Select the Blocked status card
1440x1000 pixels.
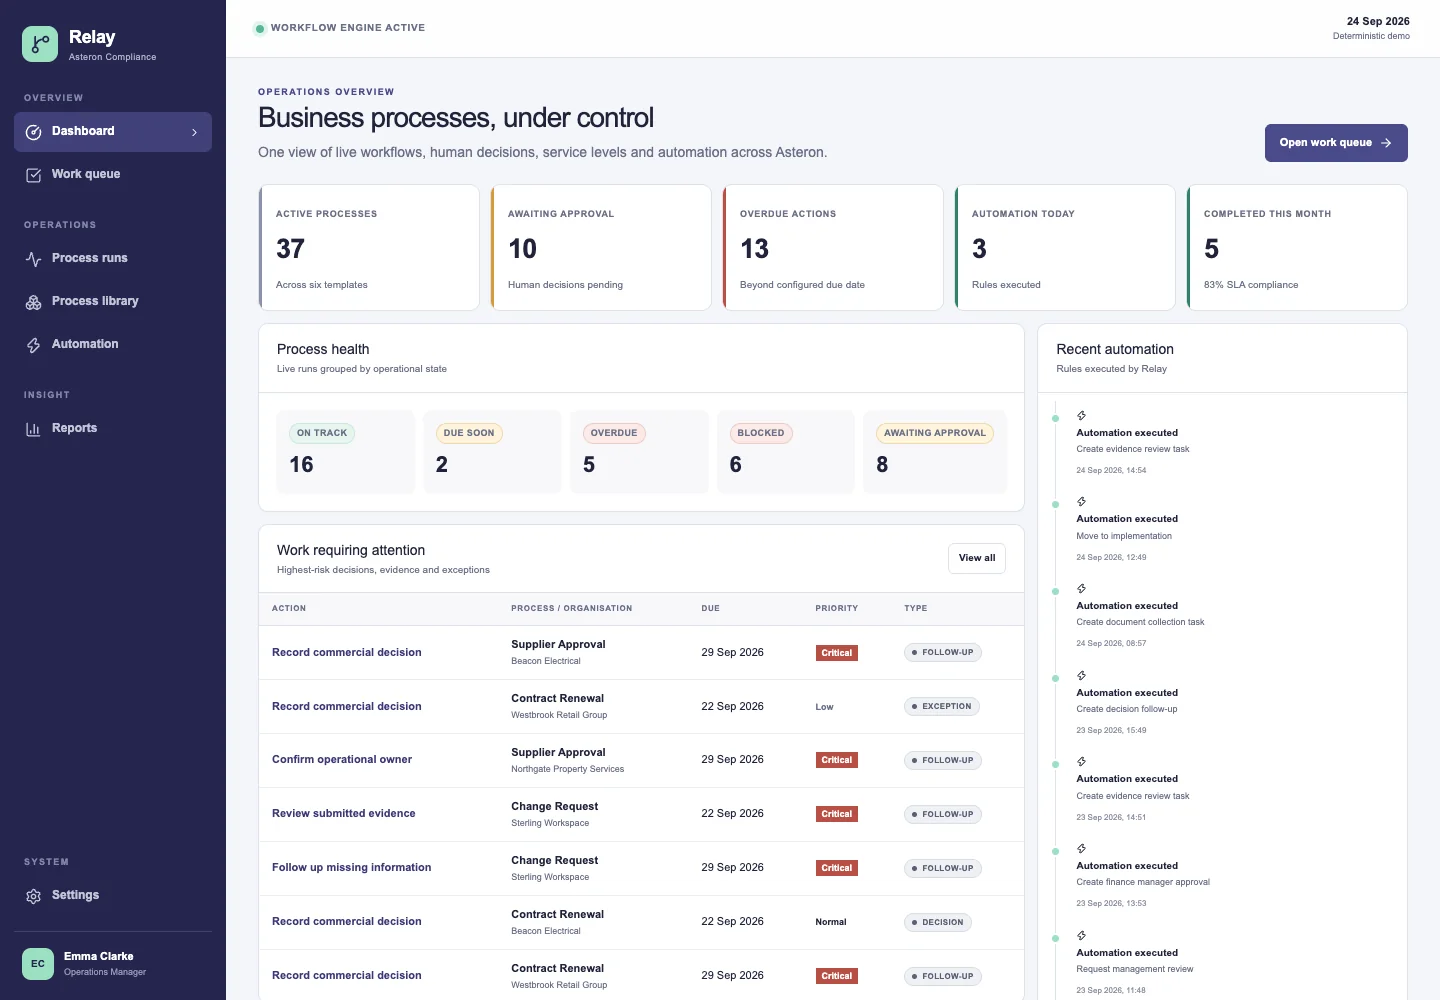(786, 452)
